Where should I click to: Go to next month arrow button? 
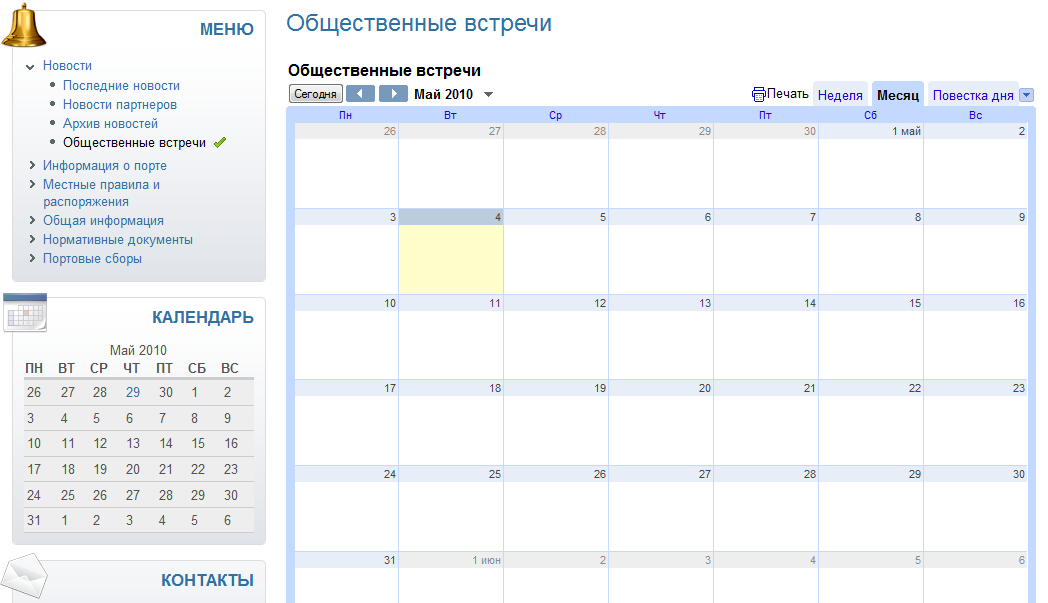point(393,94)
